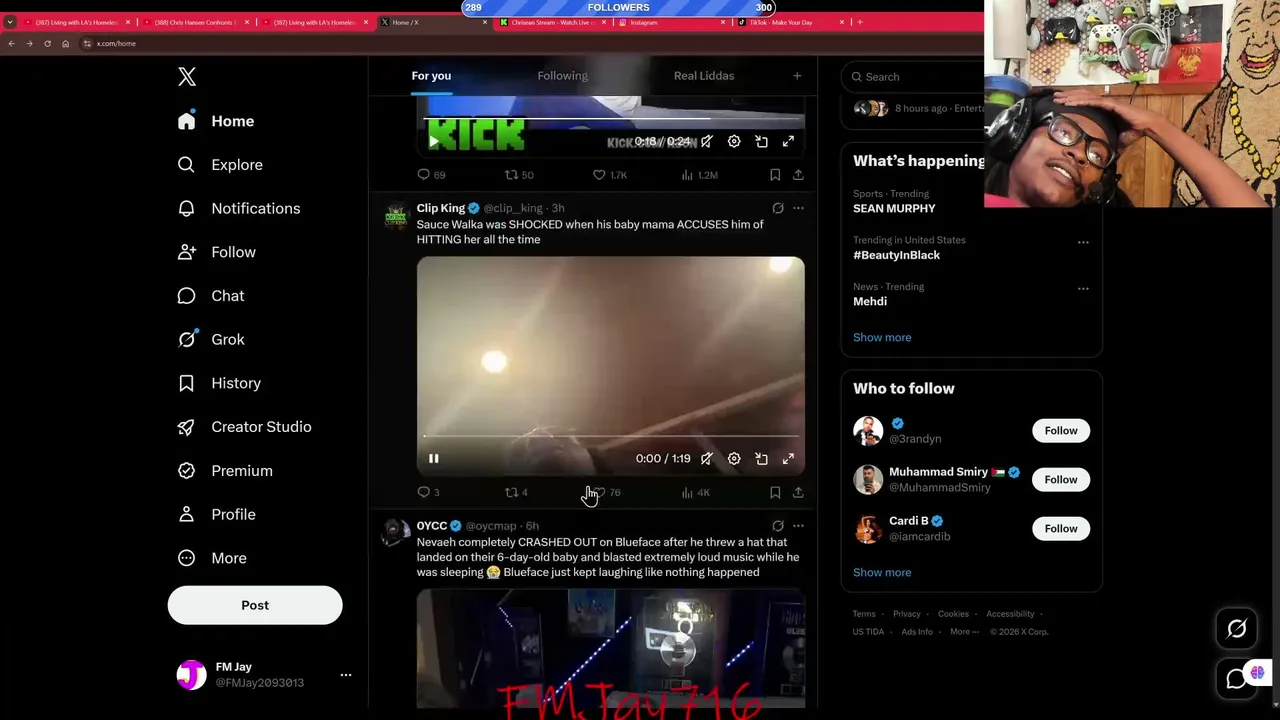Open options for #BeautyInBlack trend

point(1083,242)
